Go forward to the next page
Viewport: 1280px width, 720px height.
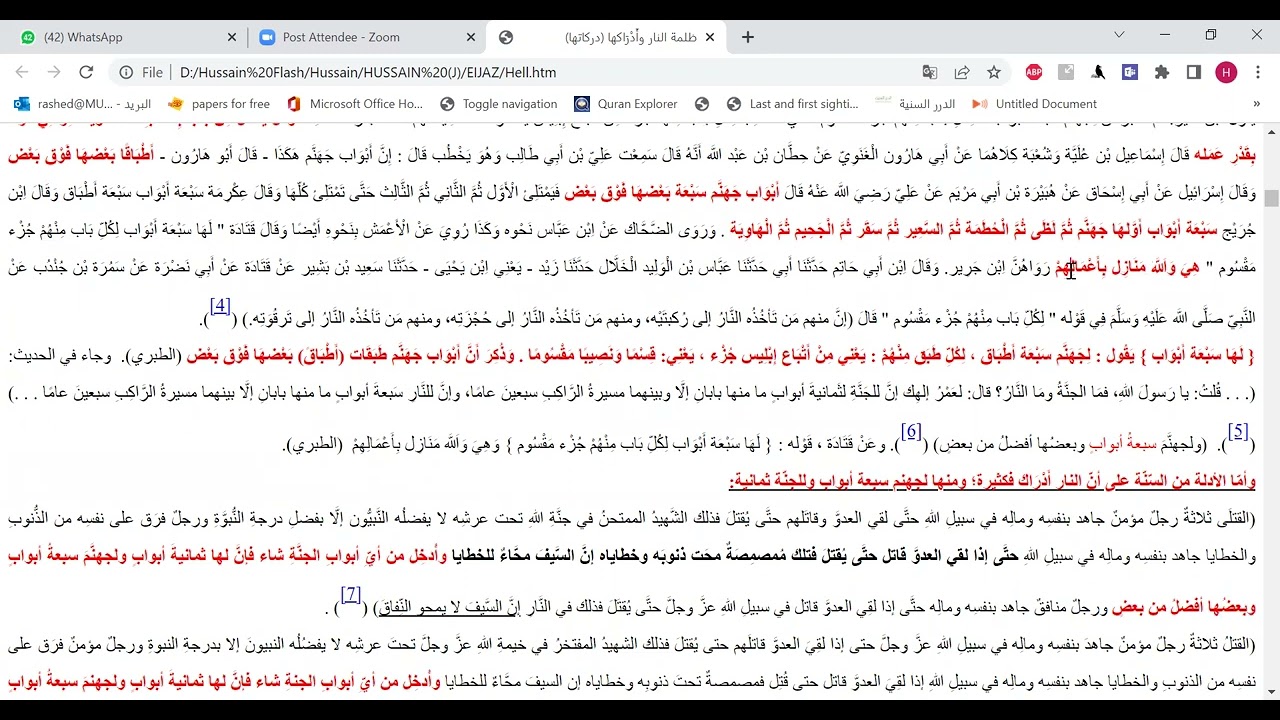tap(54, 72)
